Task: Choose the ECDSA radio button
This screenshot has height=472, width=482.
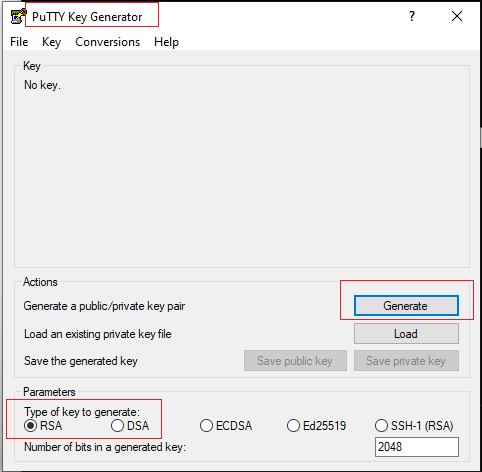Action: point(226,426)
